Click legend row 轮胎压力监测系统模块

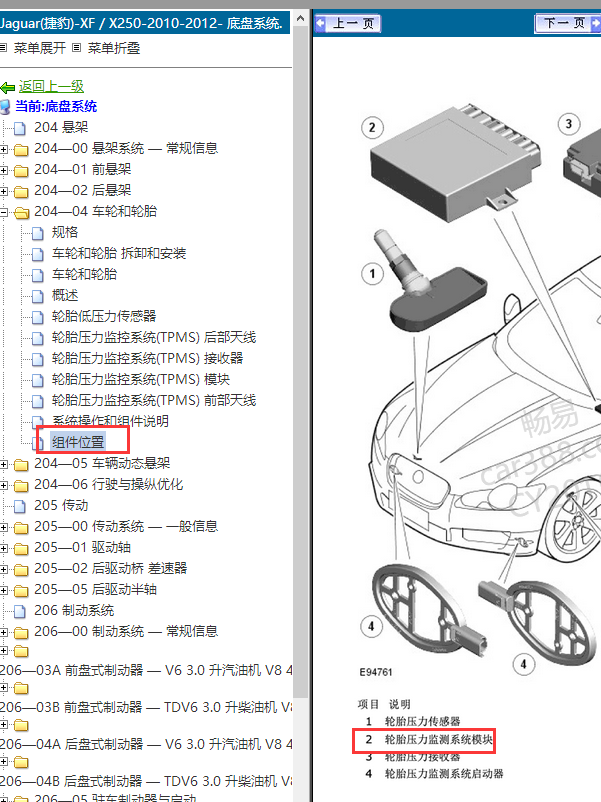tap(429, 740)
